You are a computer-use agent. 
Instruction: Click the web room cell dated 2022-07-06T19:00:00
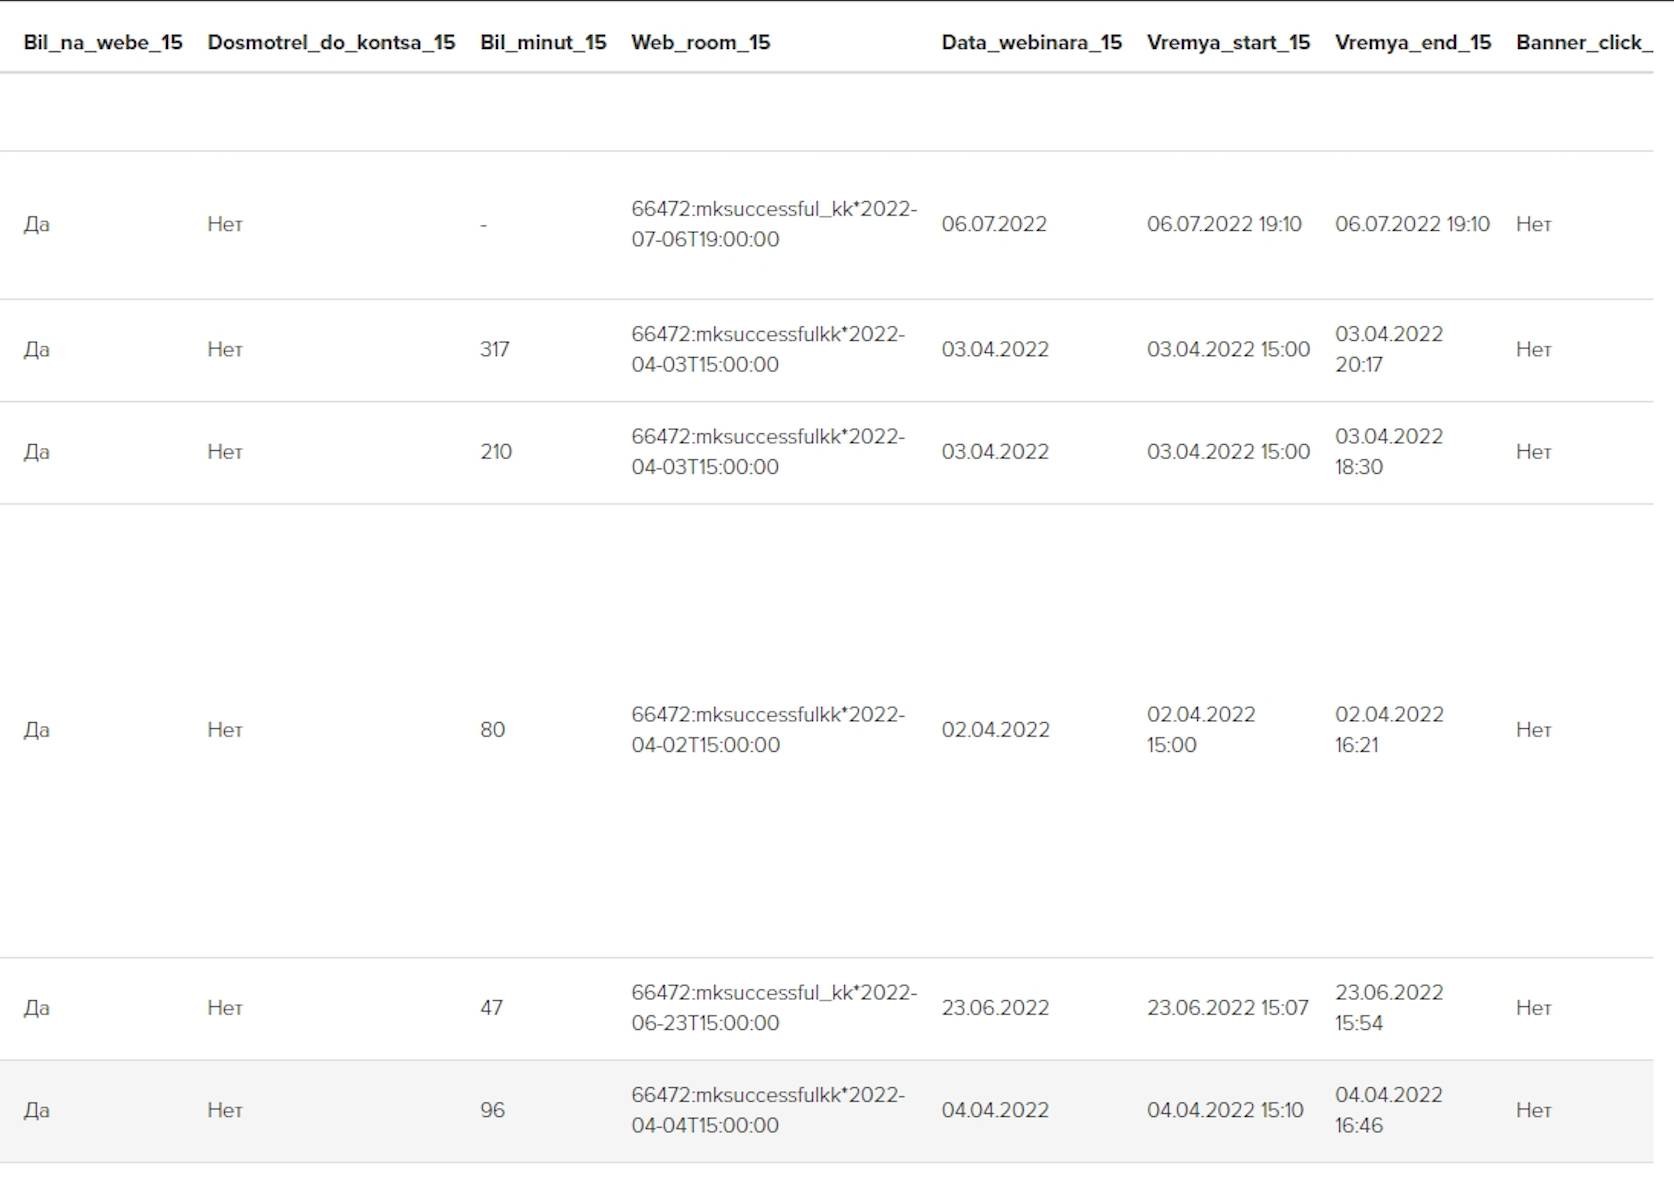click(773, 224)
